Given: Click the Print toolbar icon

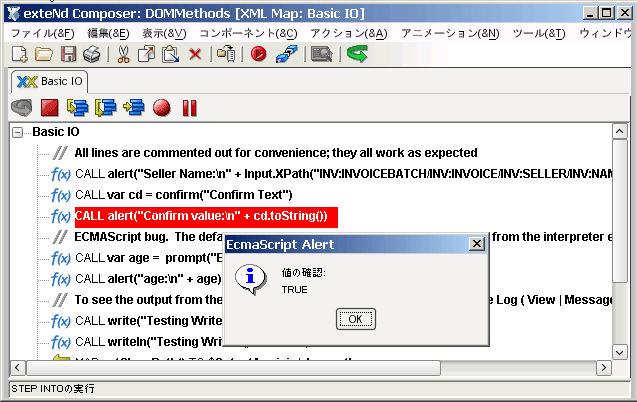Looking at the screenshot, I should point(92,54).
